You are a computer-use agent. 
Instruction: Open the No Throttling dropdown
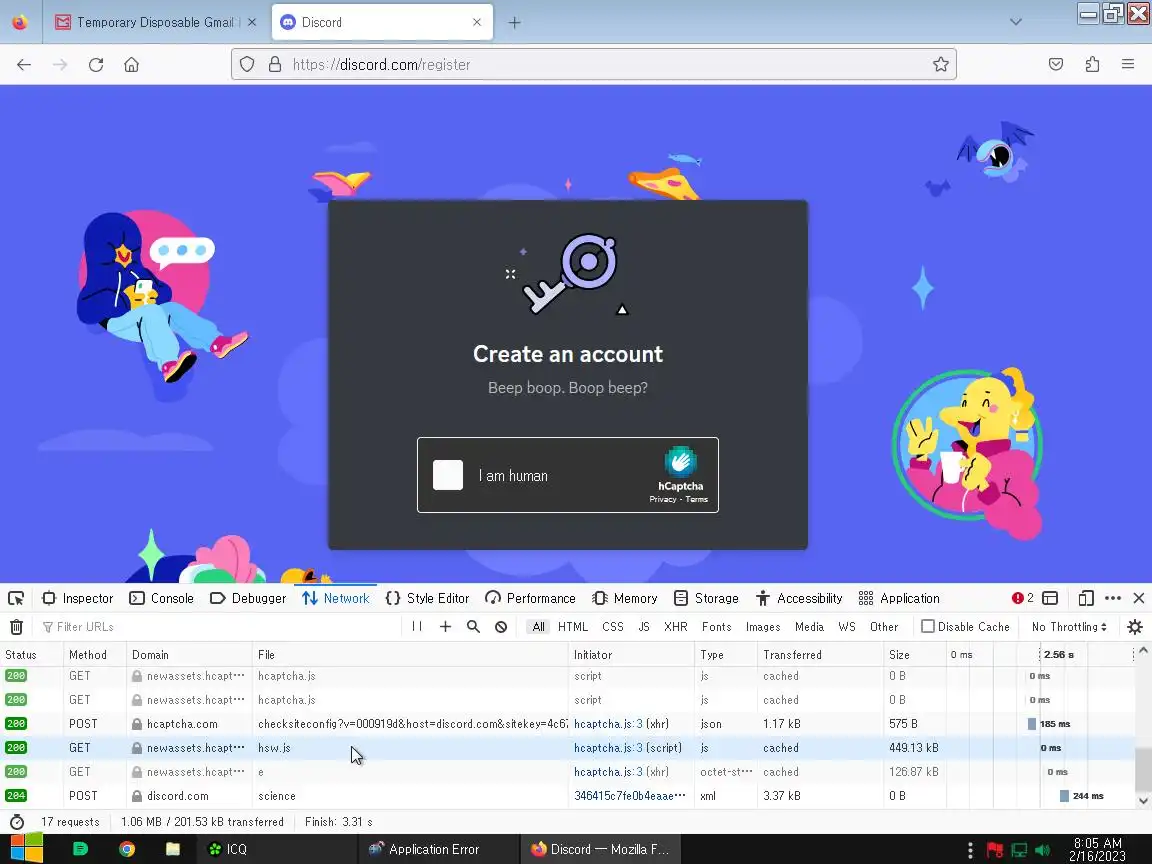pyautogui.click(x=1069, y=627)
